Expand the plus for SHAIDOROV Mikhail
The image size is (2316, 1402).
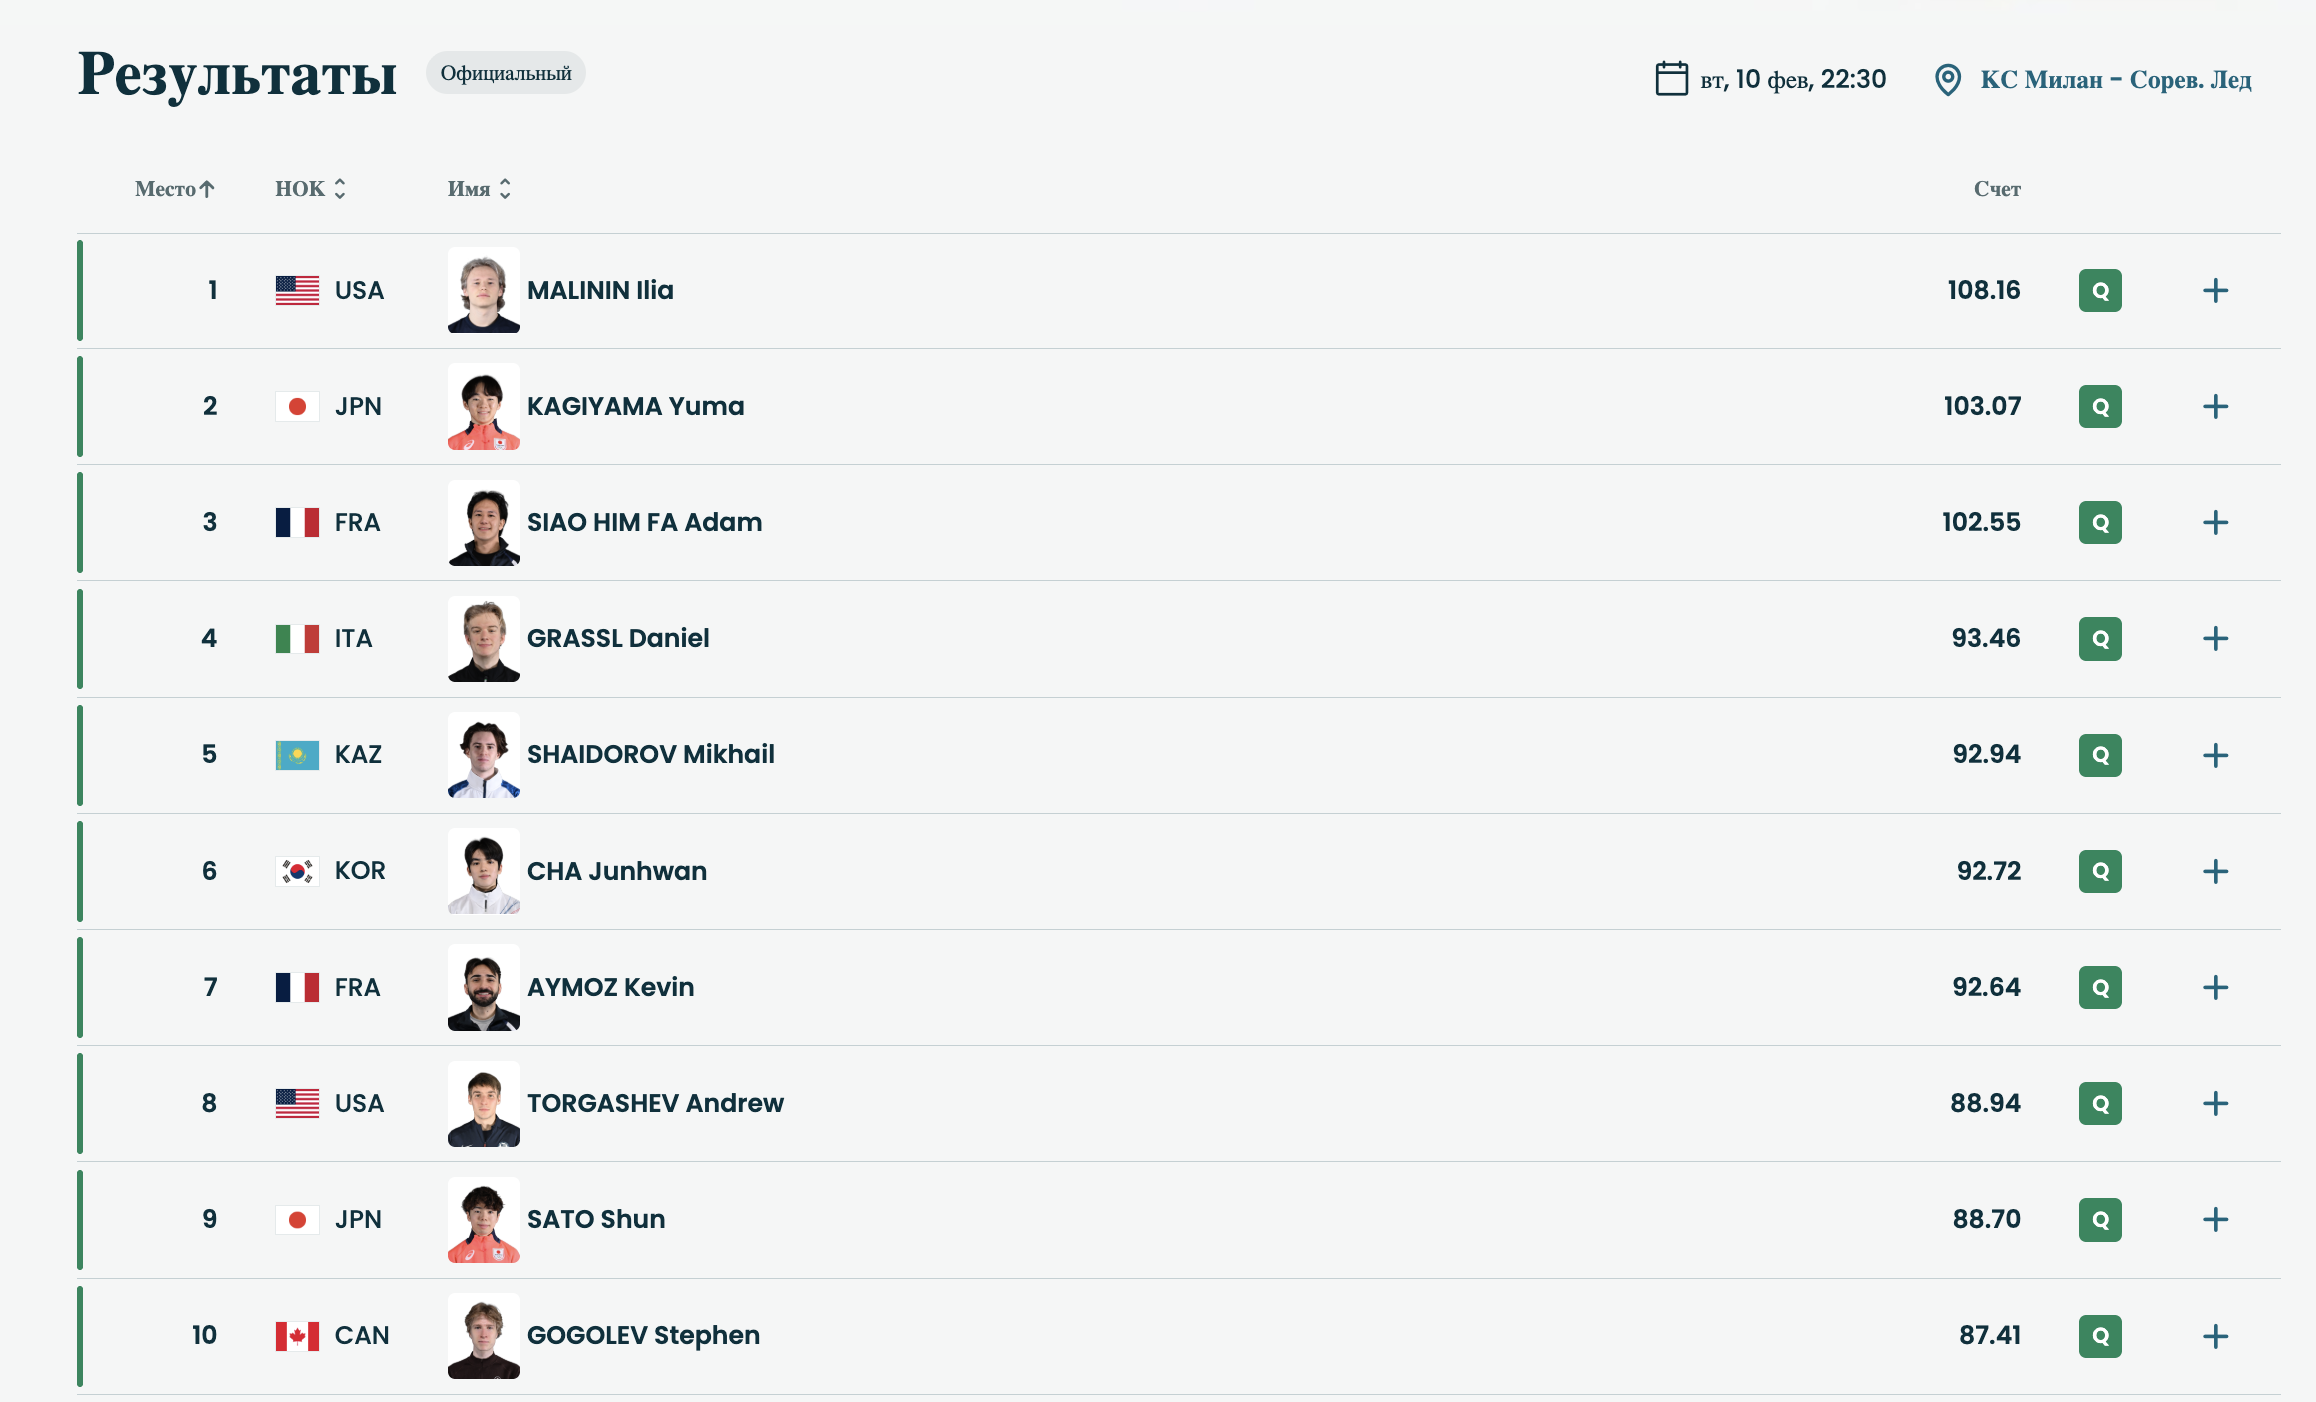coord(2215,755)
